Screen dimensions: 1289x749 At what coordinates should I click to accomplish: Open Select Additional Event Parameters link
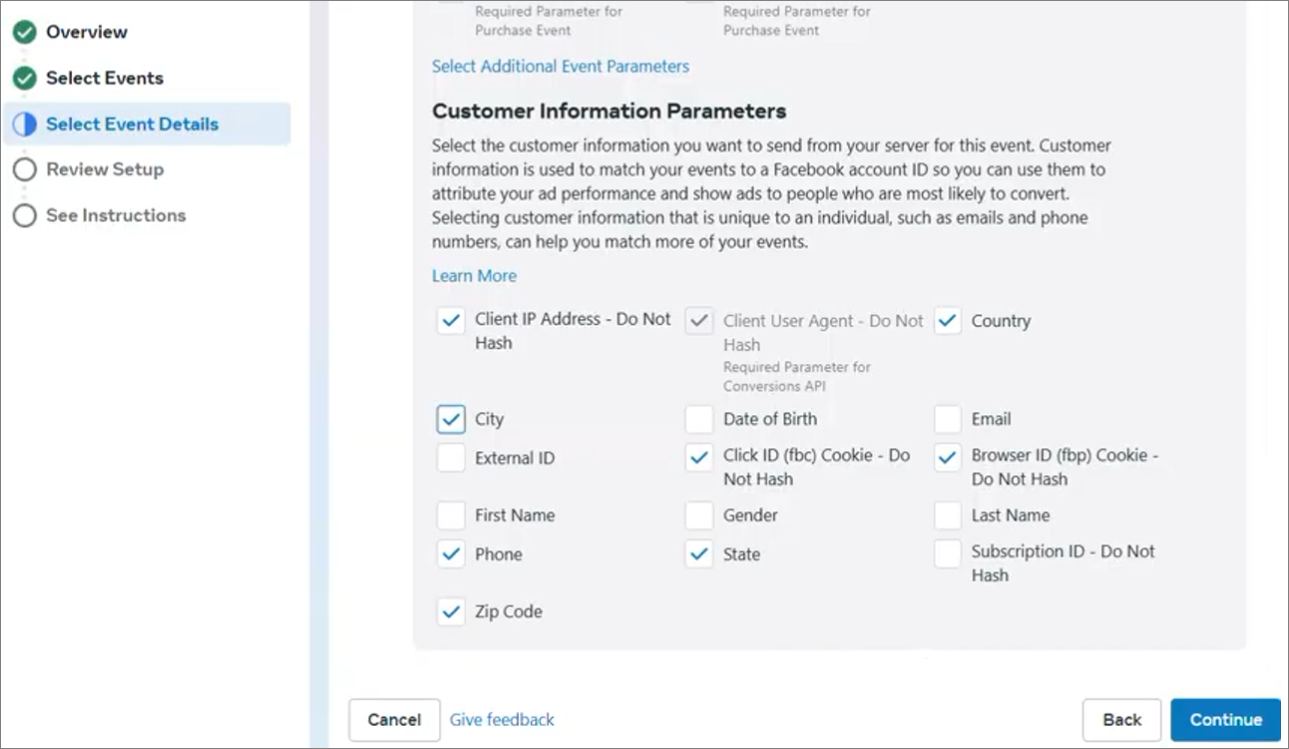pos(560,66)
